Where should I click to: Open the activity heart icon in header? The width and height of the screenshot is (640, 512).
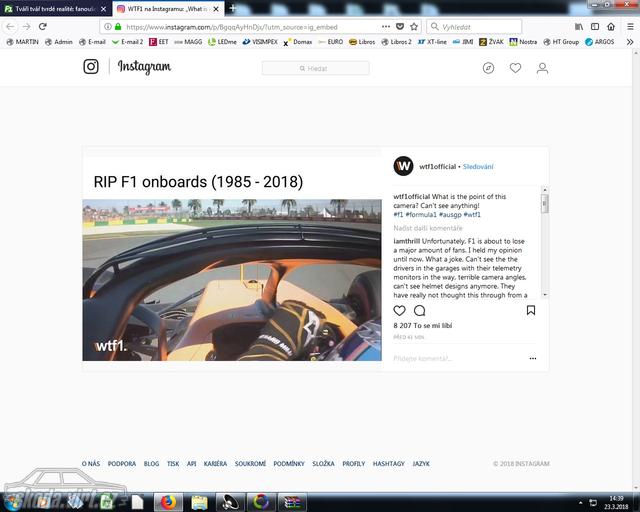click(515, 68)
